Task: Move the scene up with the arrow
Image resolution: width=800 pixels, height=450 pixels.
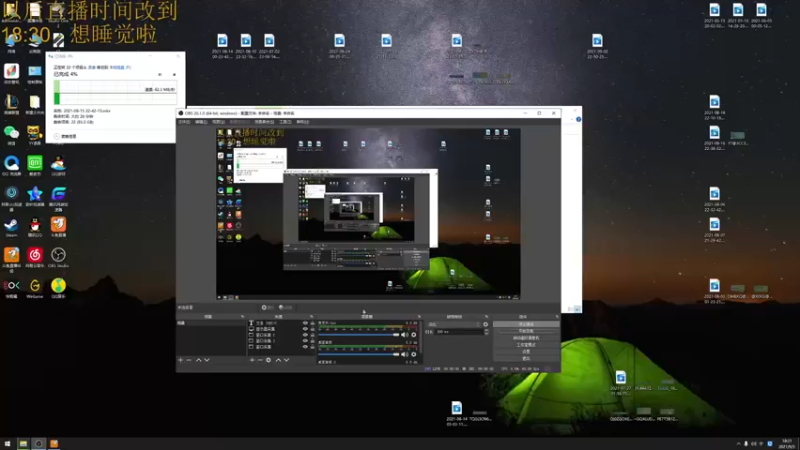Action: click(198, 360)
